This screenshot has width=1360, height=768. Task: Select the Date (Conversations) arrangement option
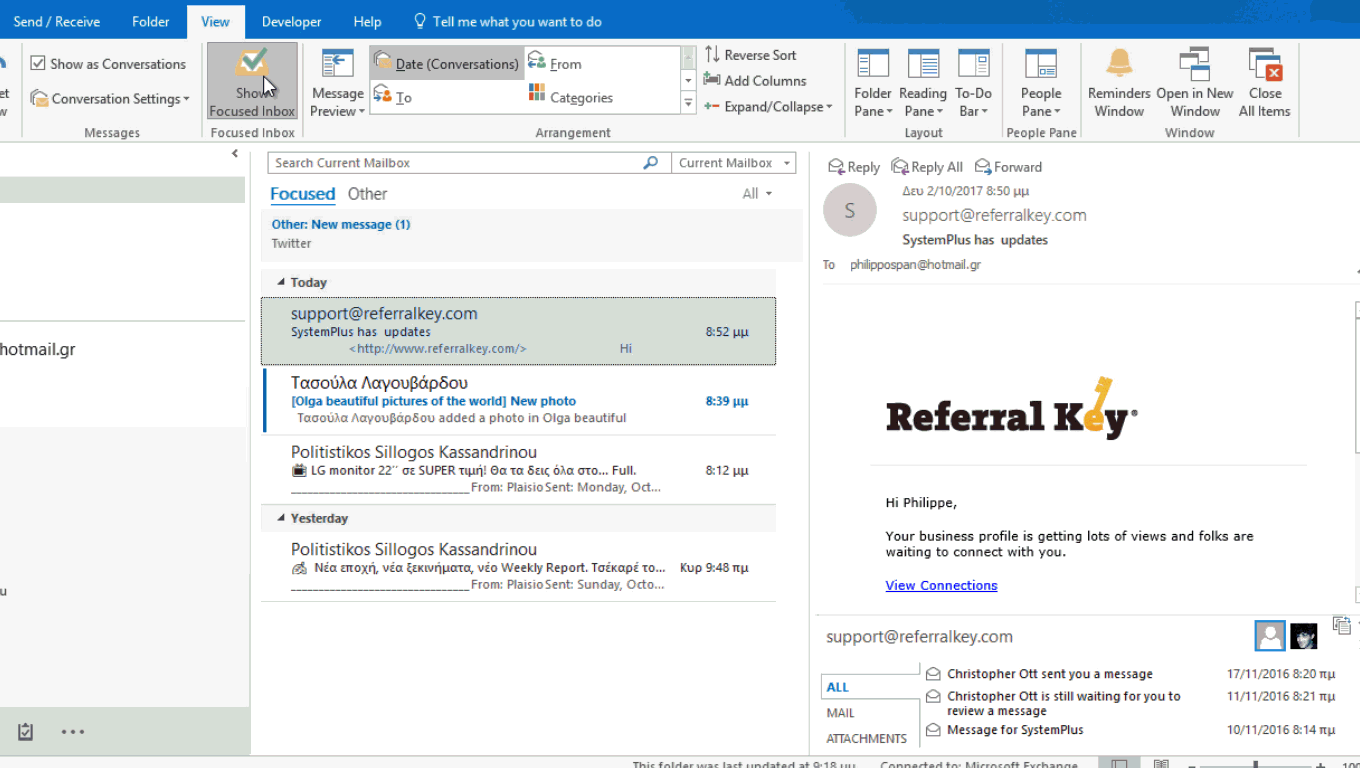point(447,64)
